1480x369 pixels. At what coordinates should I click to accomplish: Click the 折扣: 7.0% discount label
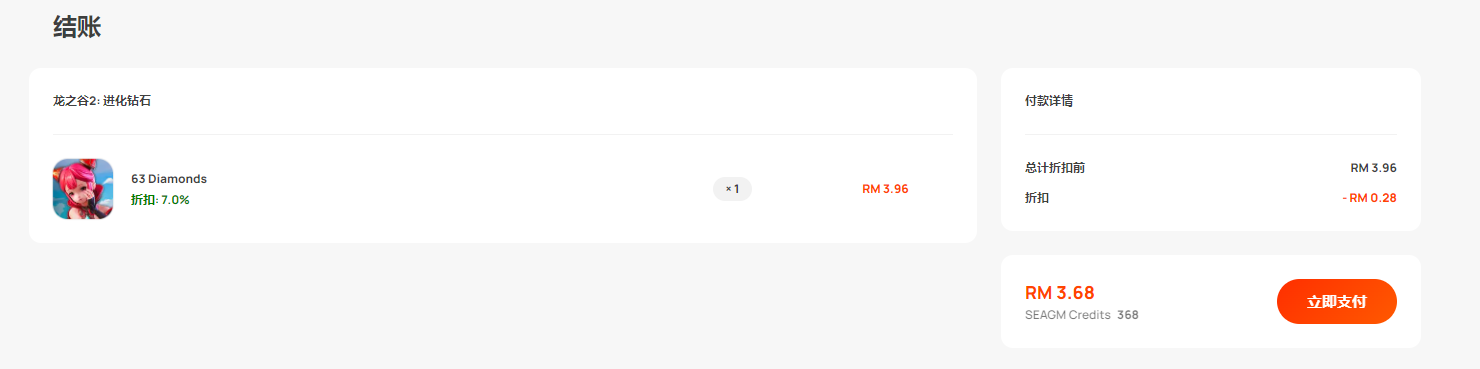[x=160, y=200]
